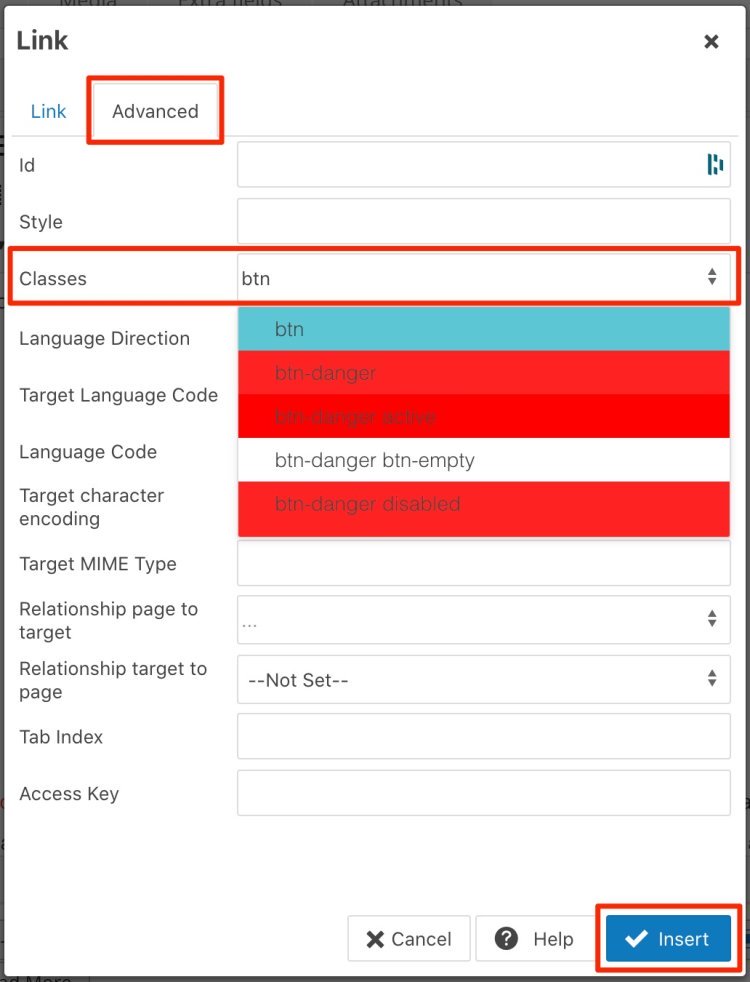Image resolution: width=750 pixels, height=982 pixels.
Task: Close the Link dialog with the X
Action: pos(711,41)
